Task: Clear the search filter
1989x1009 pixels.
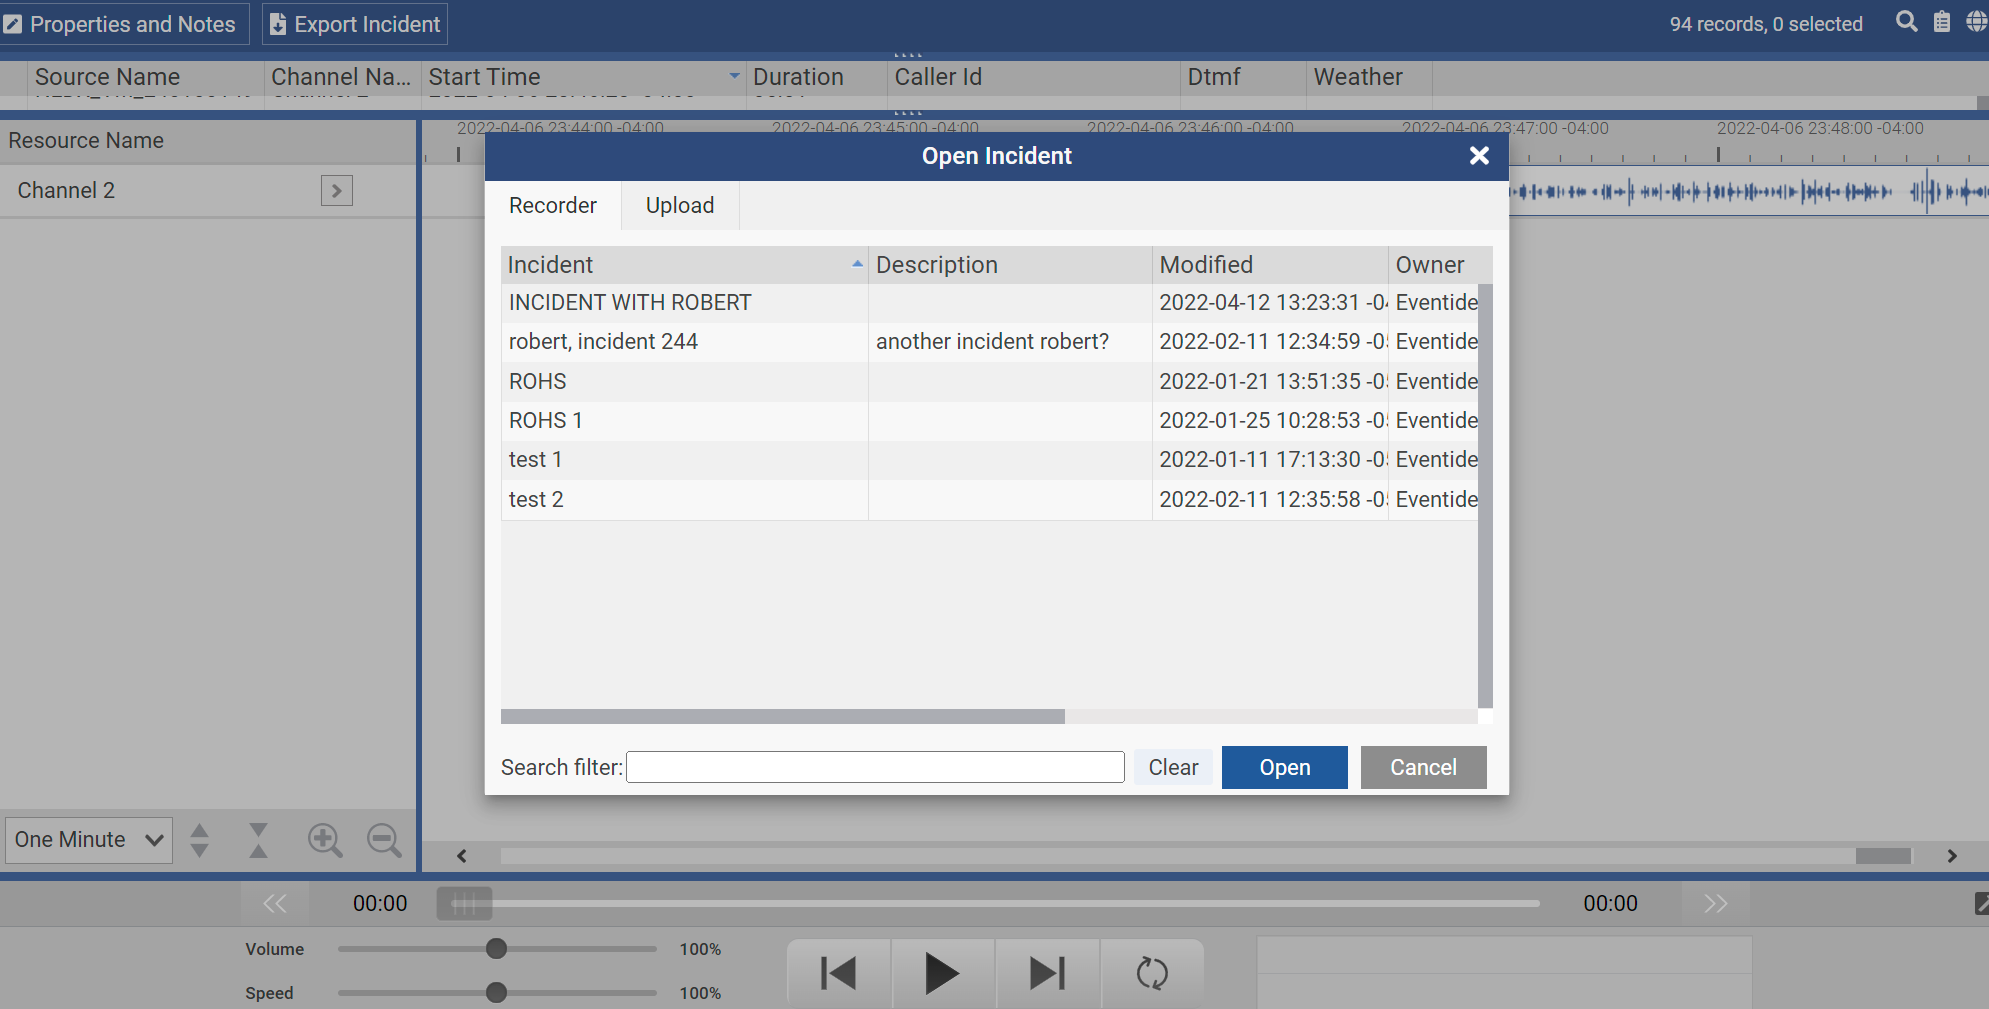Action: (x=1173, y=768)
